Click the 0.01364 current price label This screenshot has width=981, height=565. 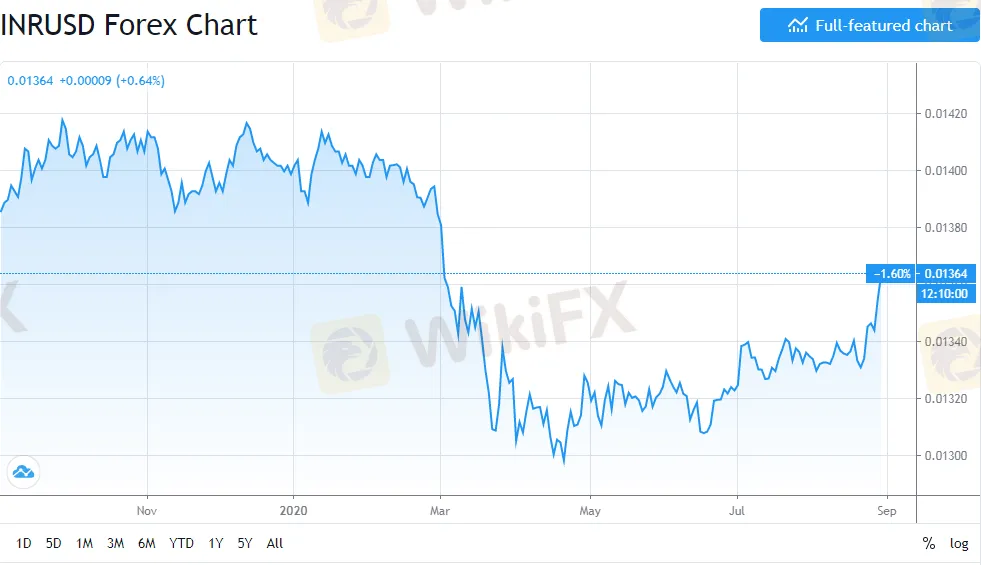coord(944,274)
